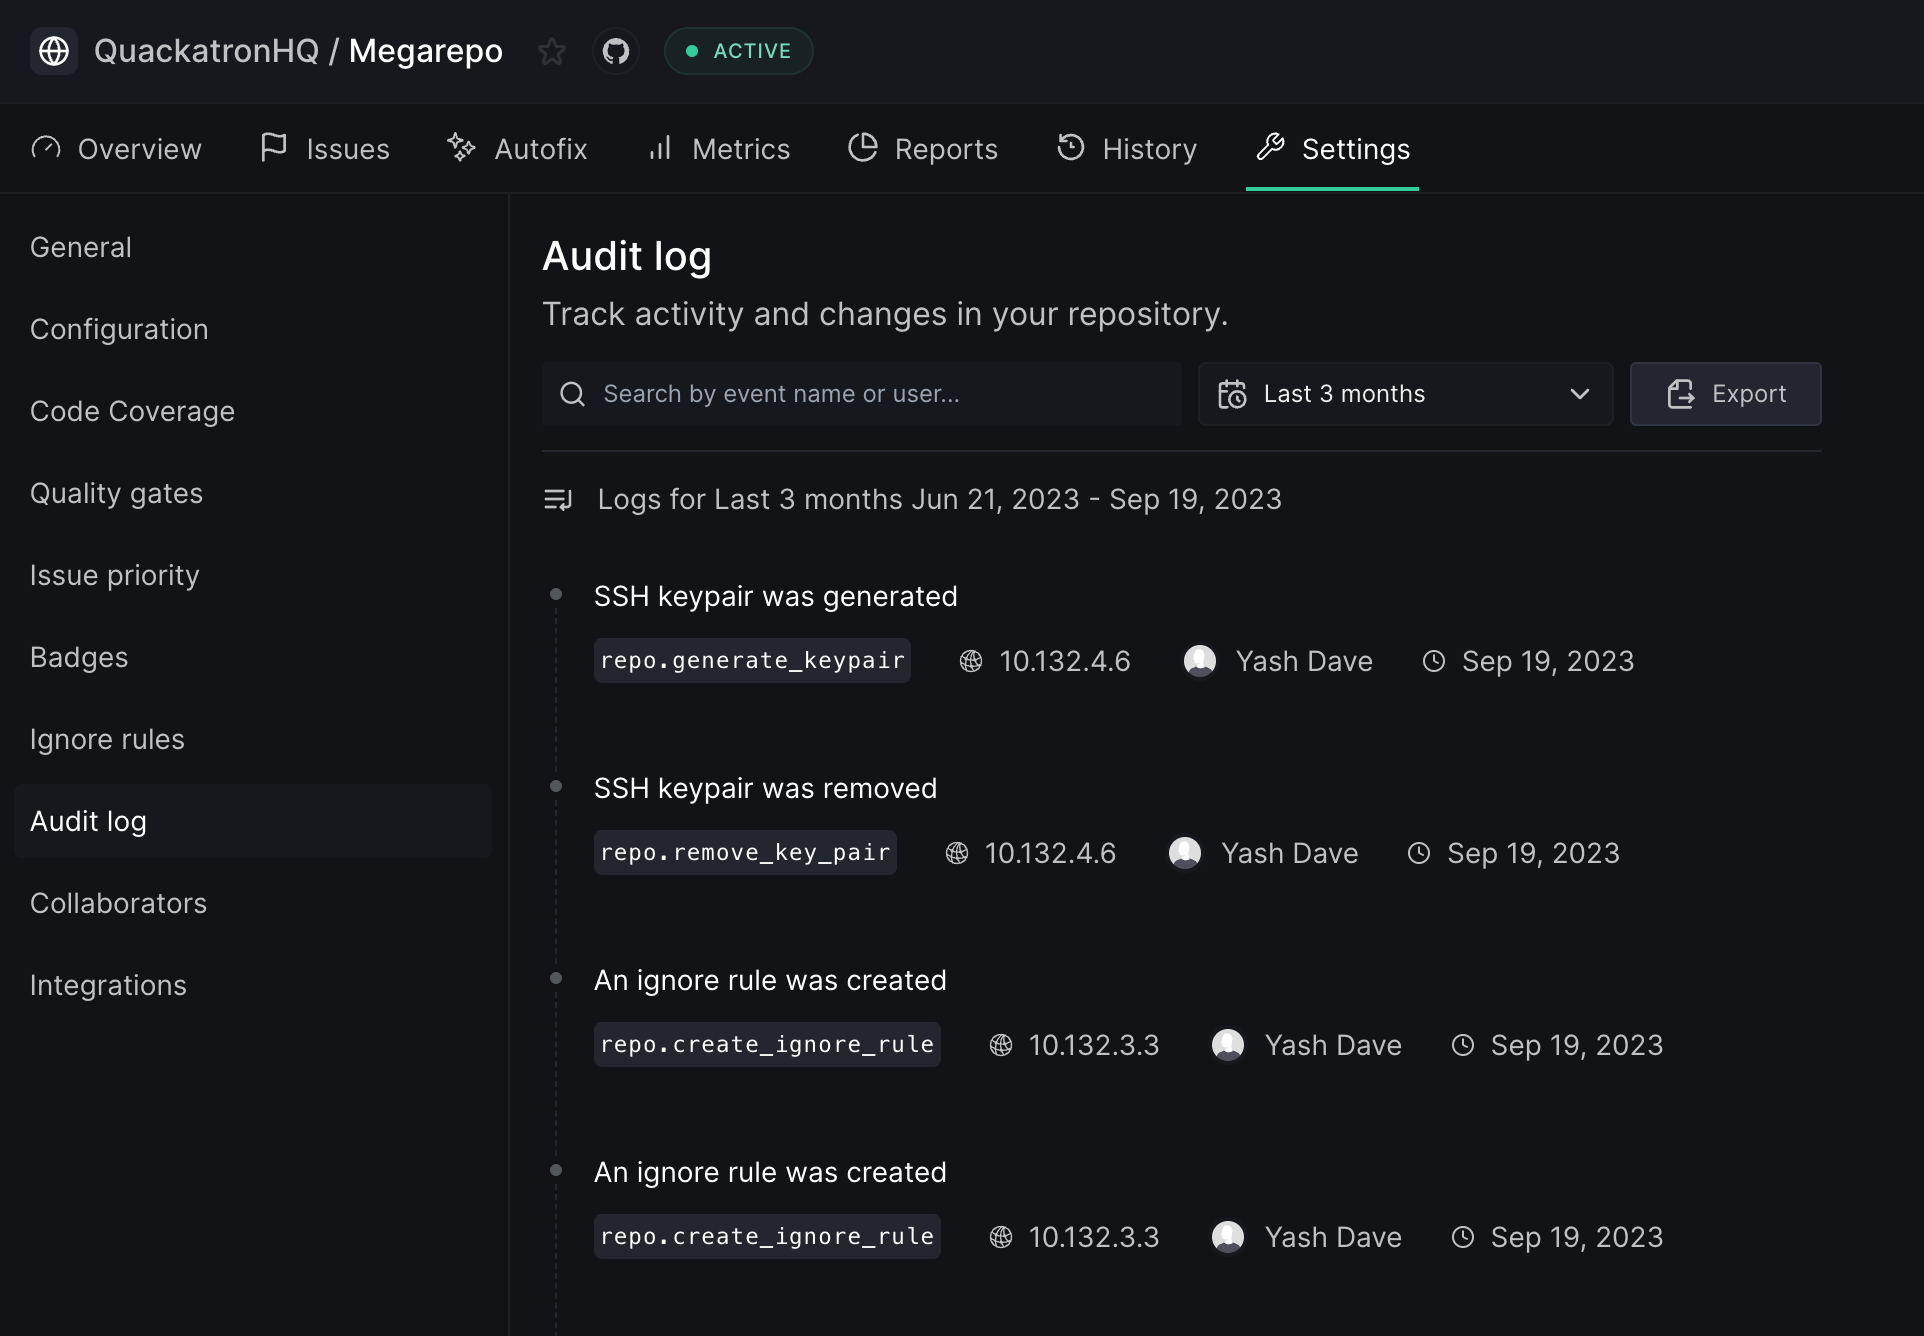The height and width of the screenshot is (1336, 1924).
Task: Switch to the History tab
Action: click(x=1127, y=149)
